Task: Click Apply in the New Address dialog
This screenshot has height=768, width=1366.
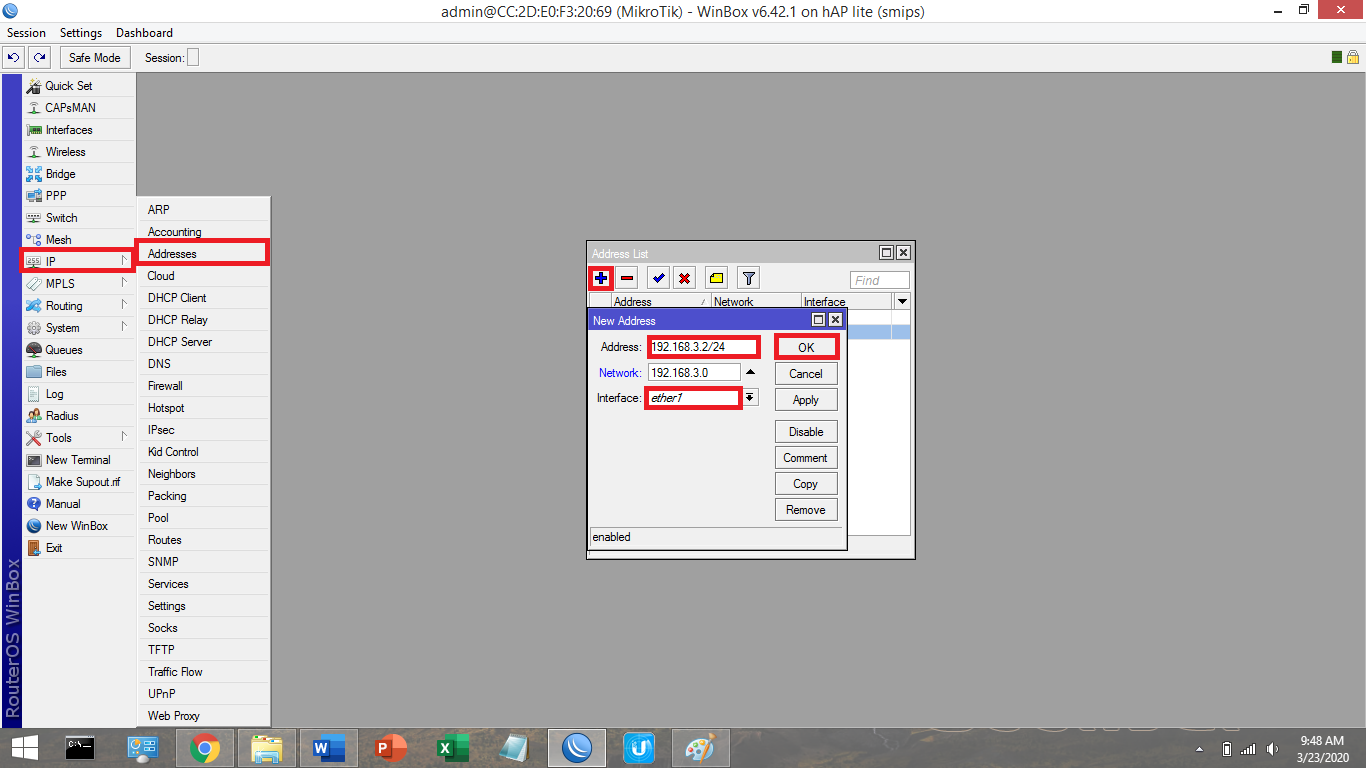Action: point(806,400)
